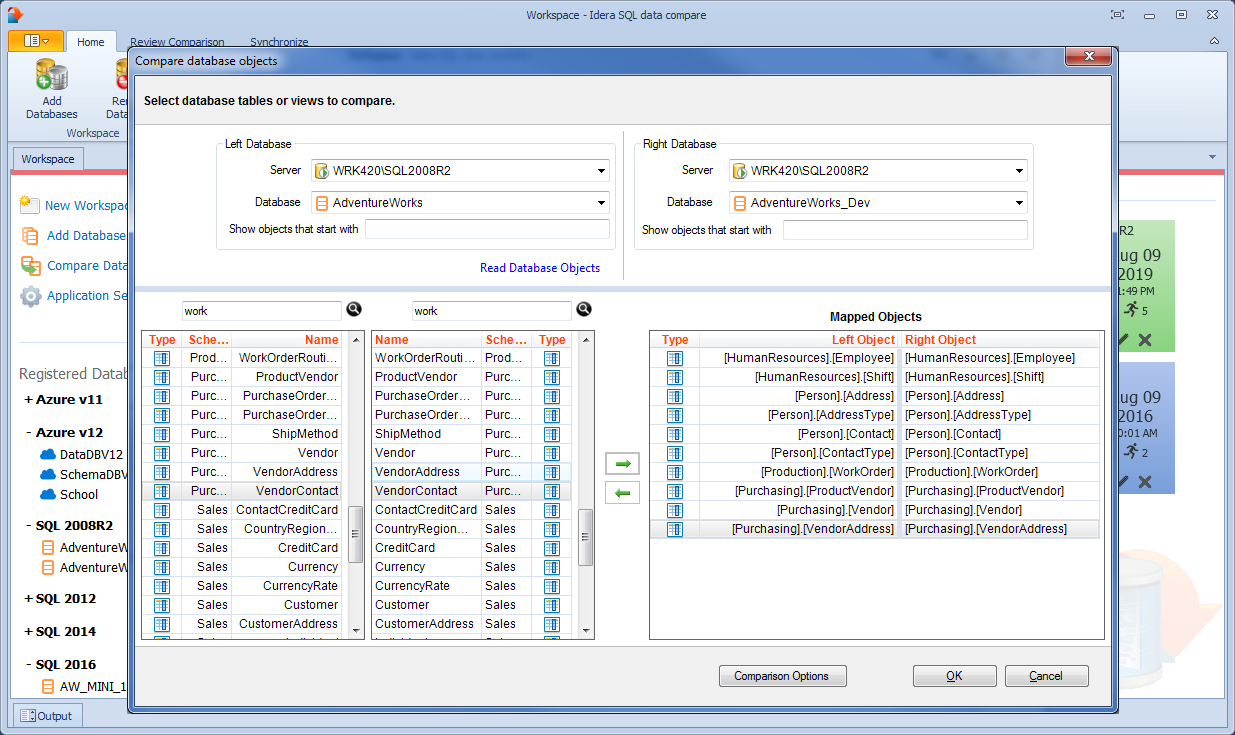Click Application Settings gear icon
Viewport: 1235px width, 735px height.
click(31, 296)
